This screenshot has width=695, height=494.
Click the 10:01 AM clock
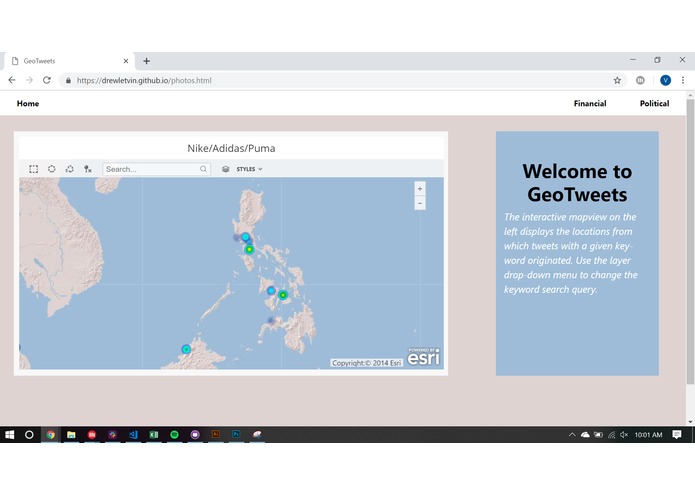648,435
